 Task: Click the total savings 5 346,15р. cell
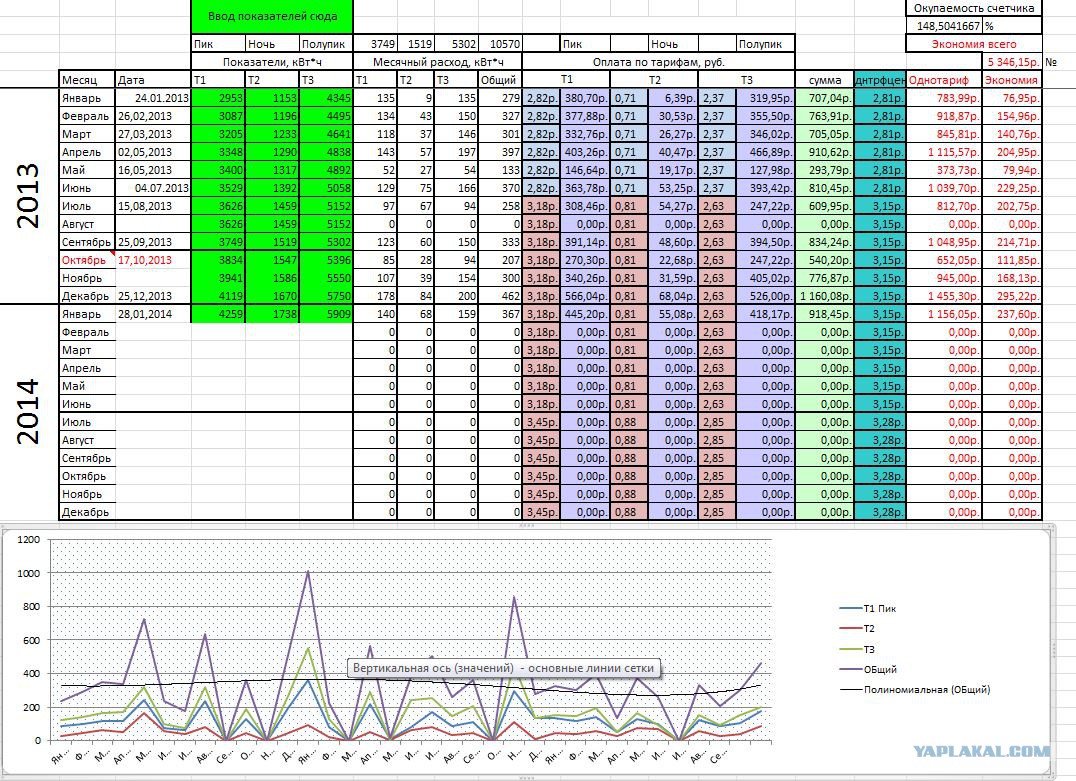coord(1012,62)
